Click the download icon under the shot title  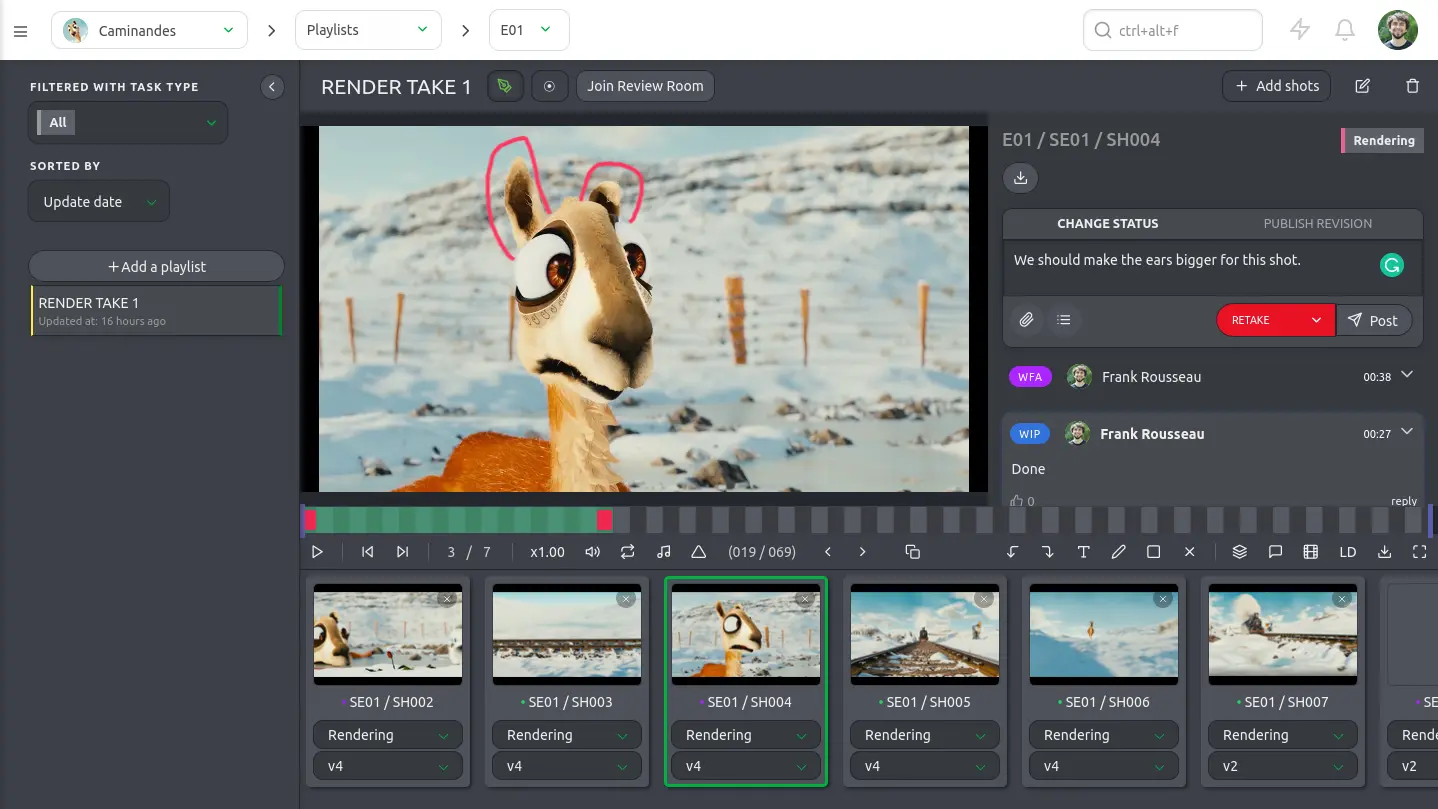1020,178
